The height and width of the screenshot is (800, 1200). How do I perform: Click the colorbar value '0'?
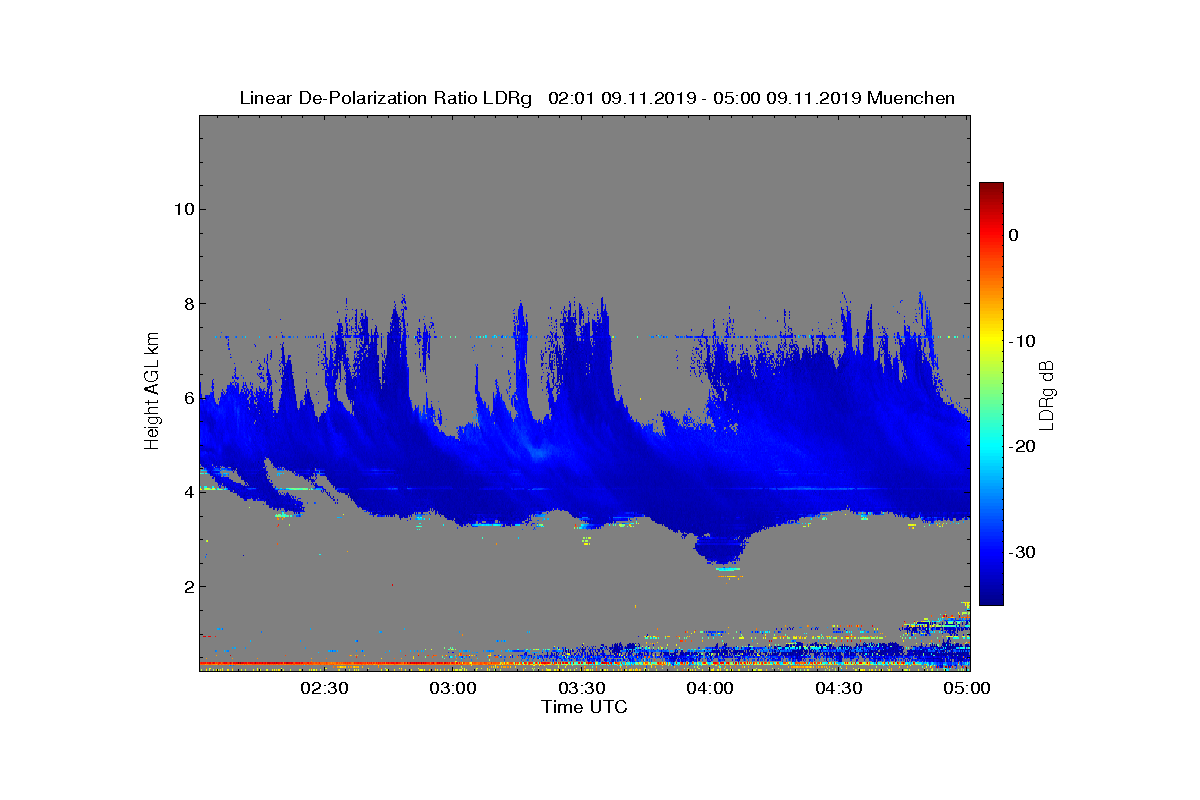[x=1013, y=235]
